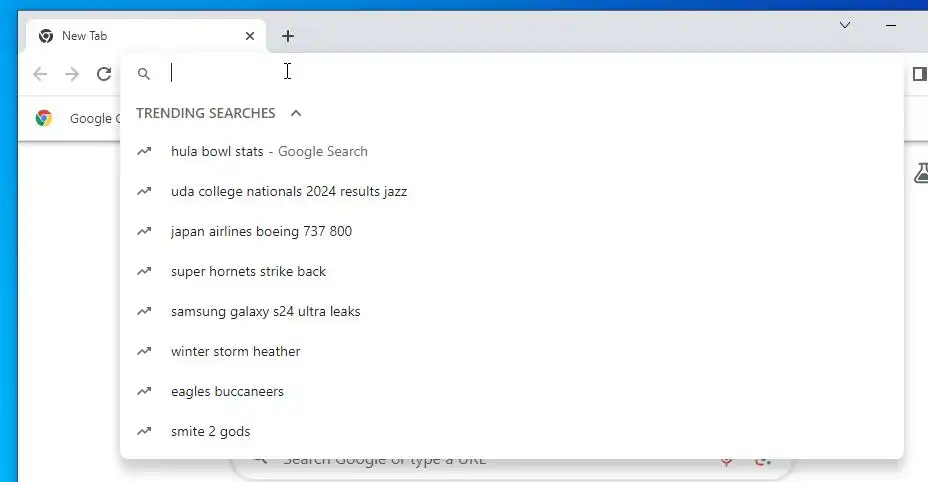Close the New Tab tab
928x482 pixels.
pyautogui.click(x=250, y=36)
